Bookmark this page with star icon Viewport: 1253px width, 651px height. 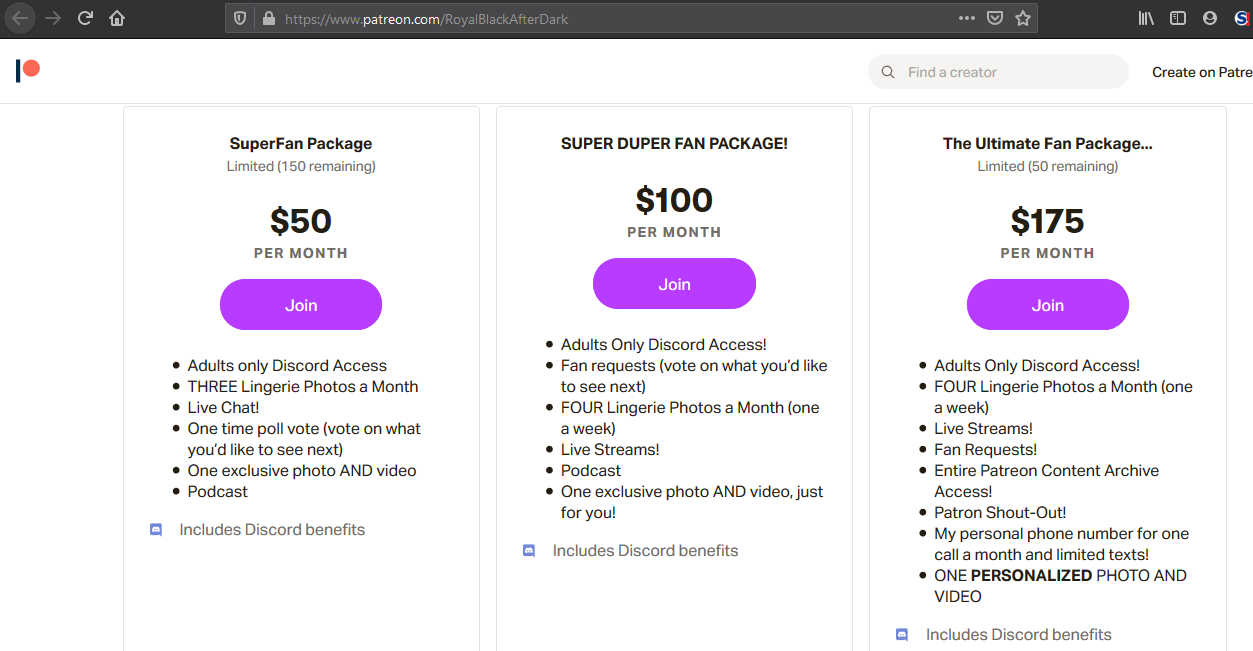pos(1022,18)
